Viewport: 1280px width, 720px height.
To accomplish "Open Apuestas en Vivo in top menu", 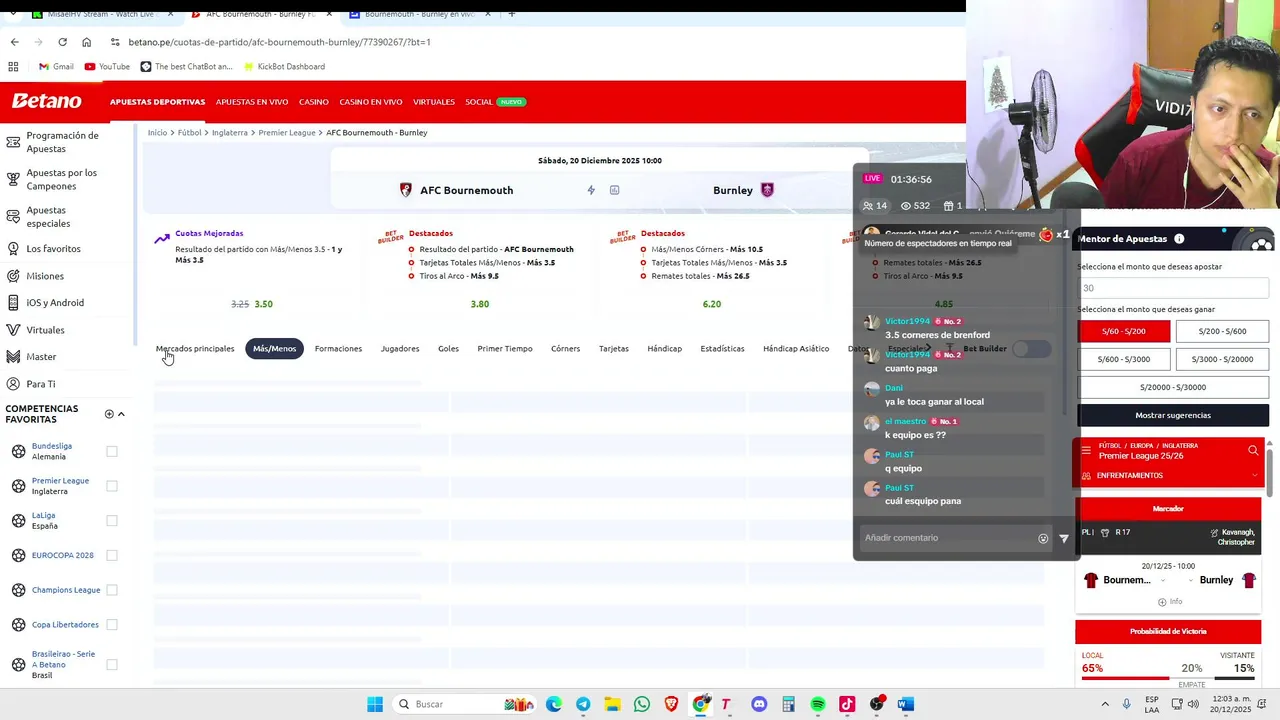I will (x=252, y=102).
